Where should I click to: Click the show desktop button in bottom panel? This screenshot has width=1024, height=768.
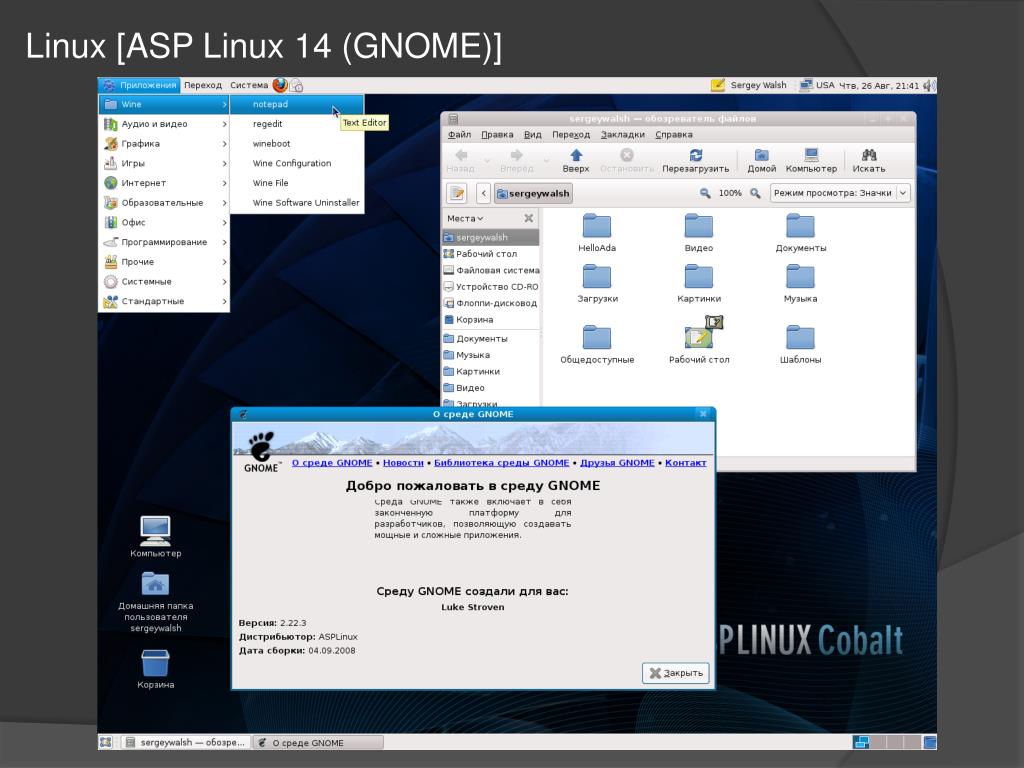106,742
